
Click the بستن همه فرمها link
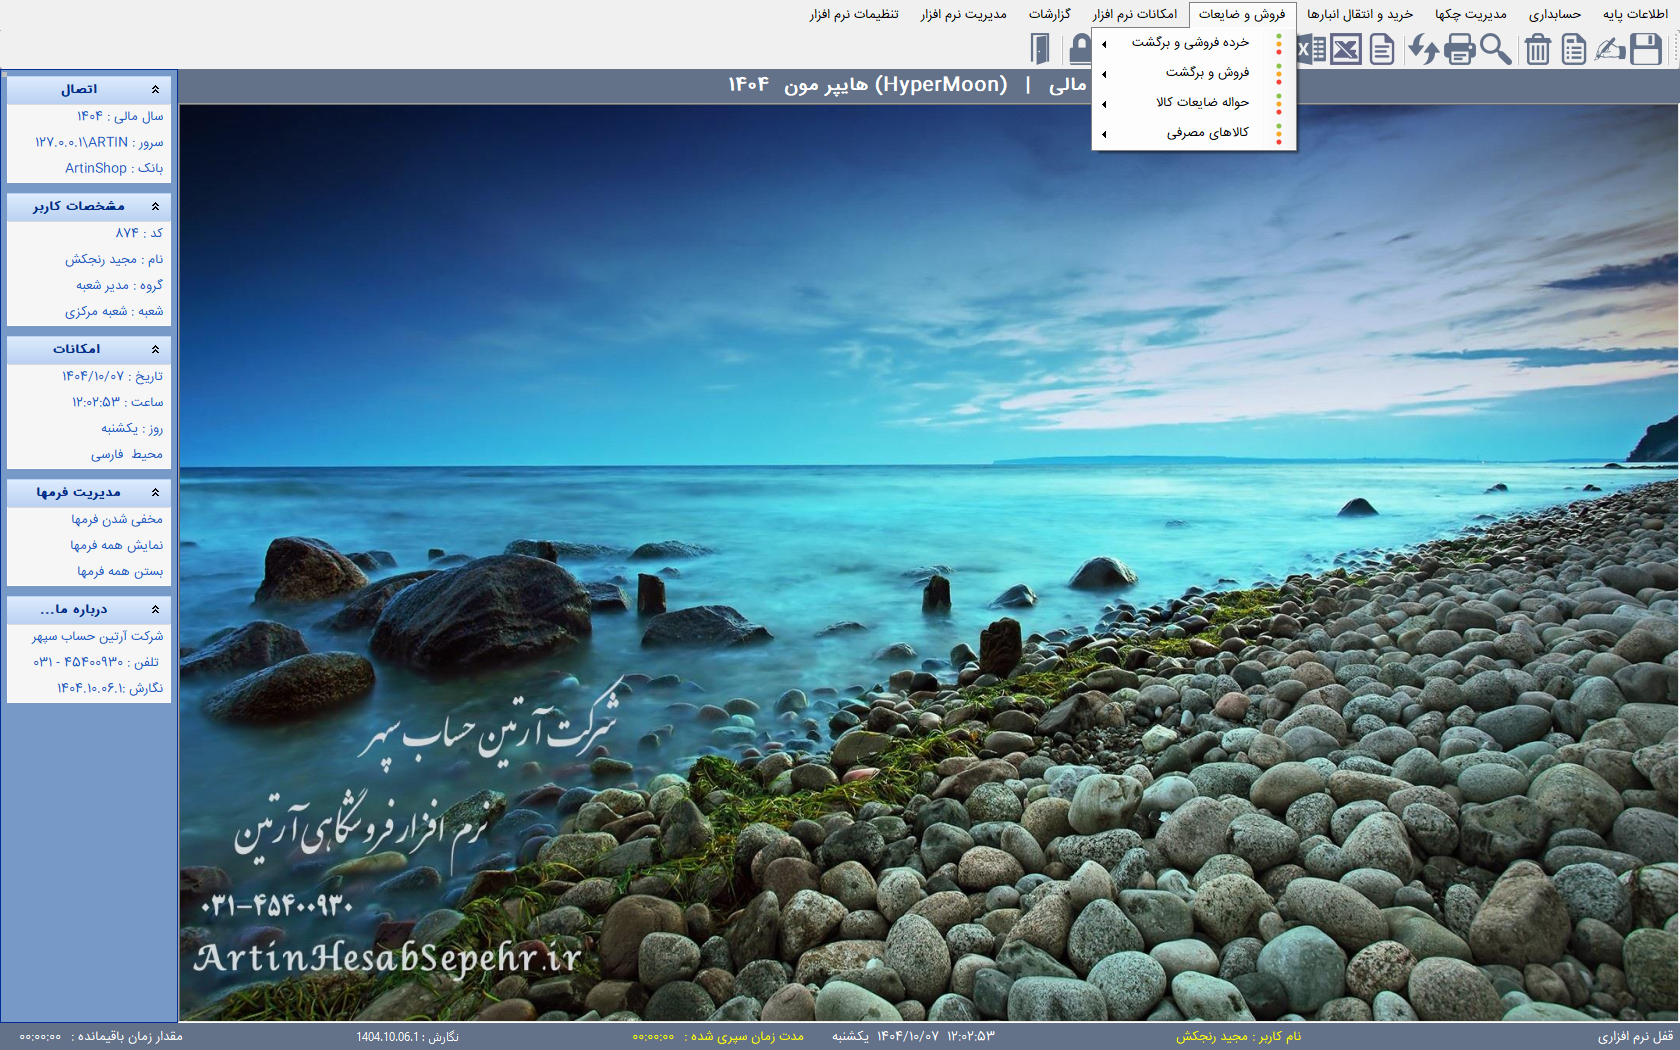pos(120,572)
